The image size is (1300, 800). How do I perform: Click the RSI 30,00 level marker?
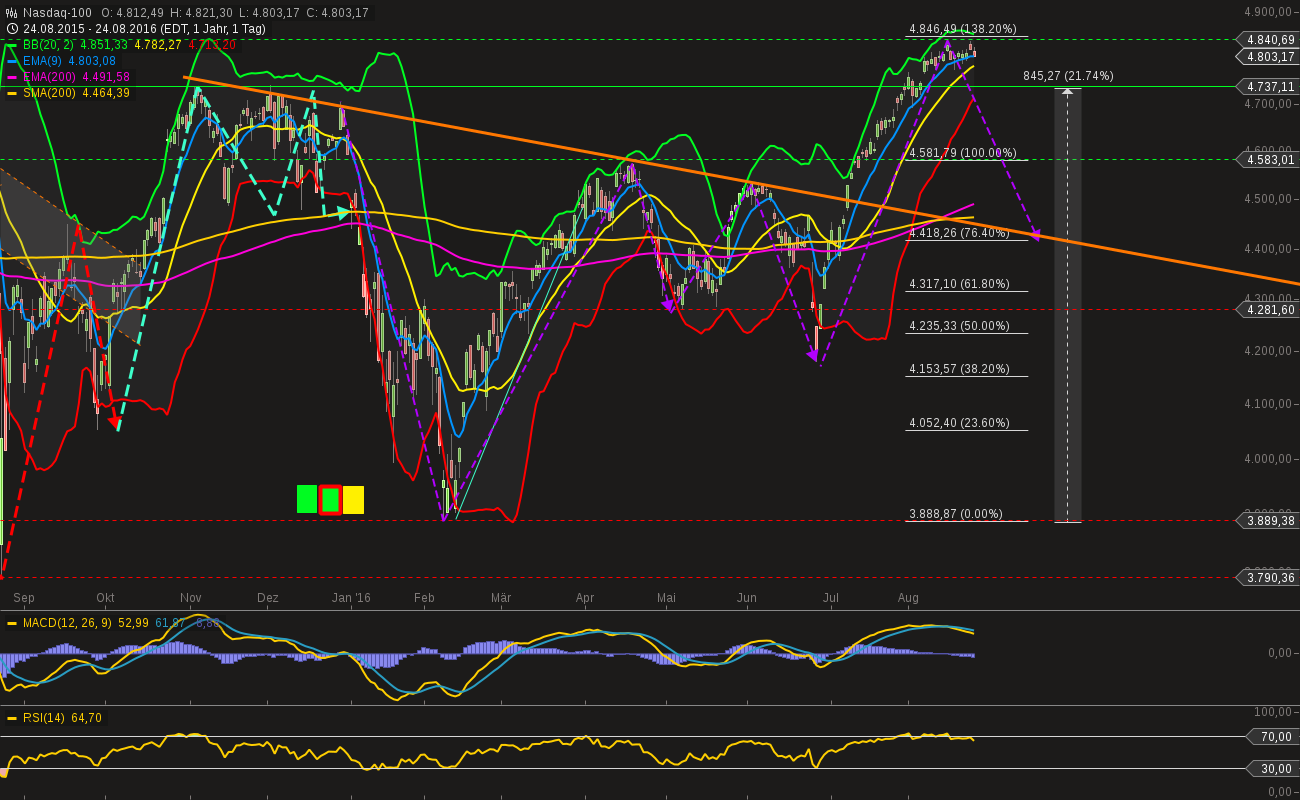tap(1272, 769)
